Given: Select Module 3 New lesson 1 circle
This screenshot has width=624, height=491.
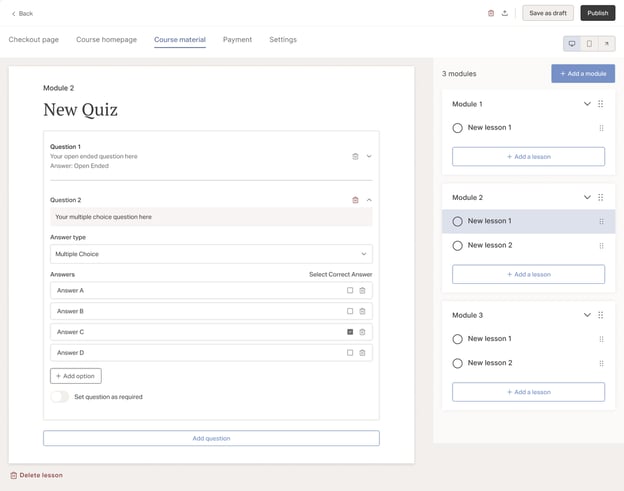Looking at the screenshot, I should (457, 339).
